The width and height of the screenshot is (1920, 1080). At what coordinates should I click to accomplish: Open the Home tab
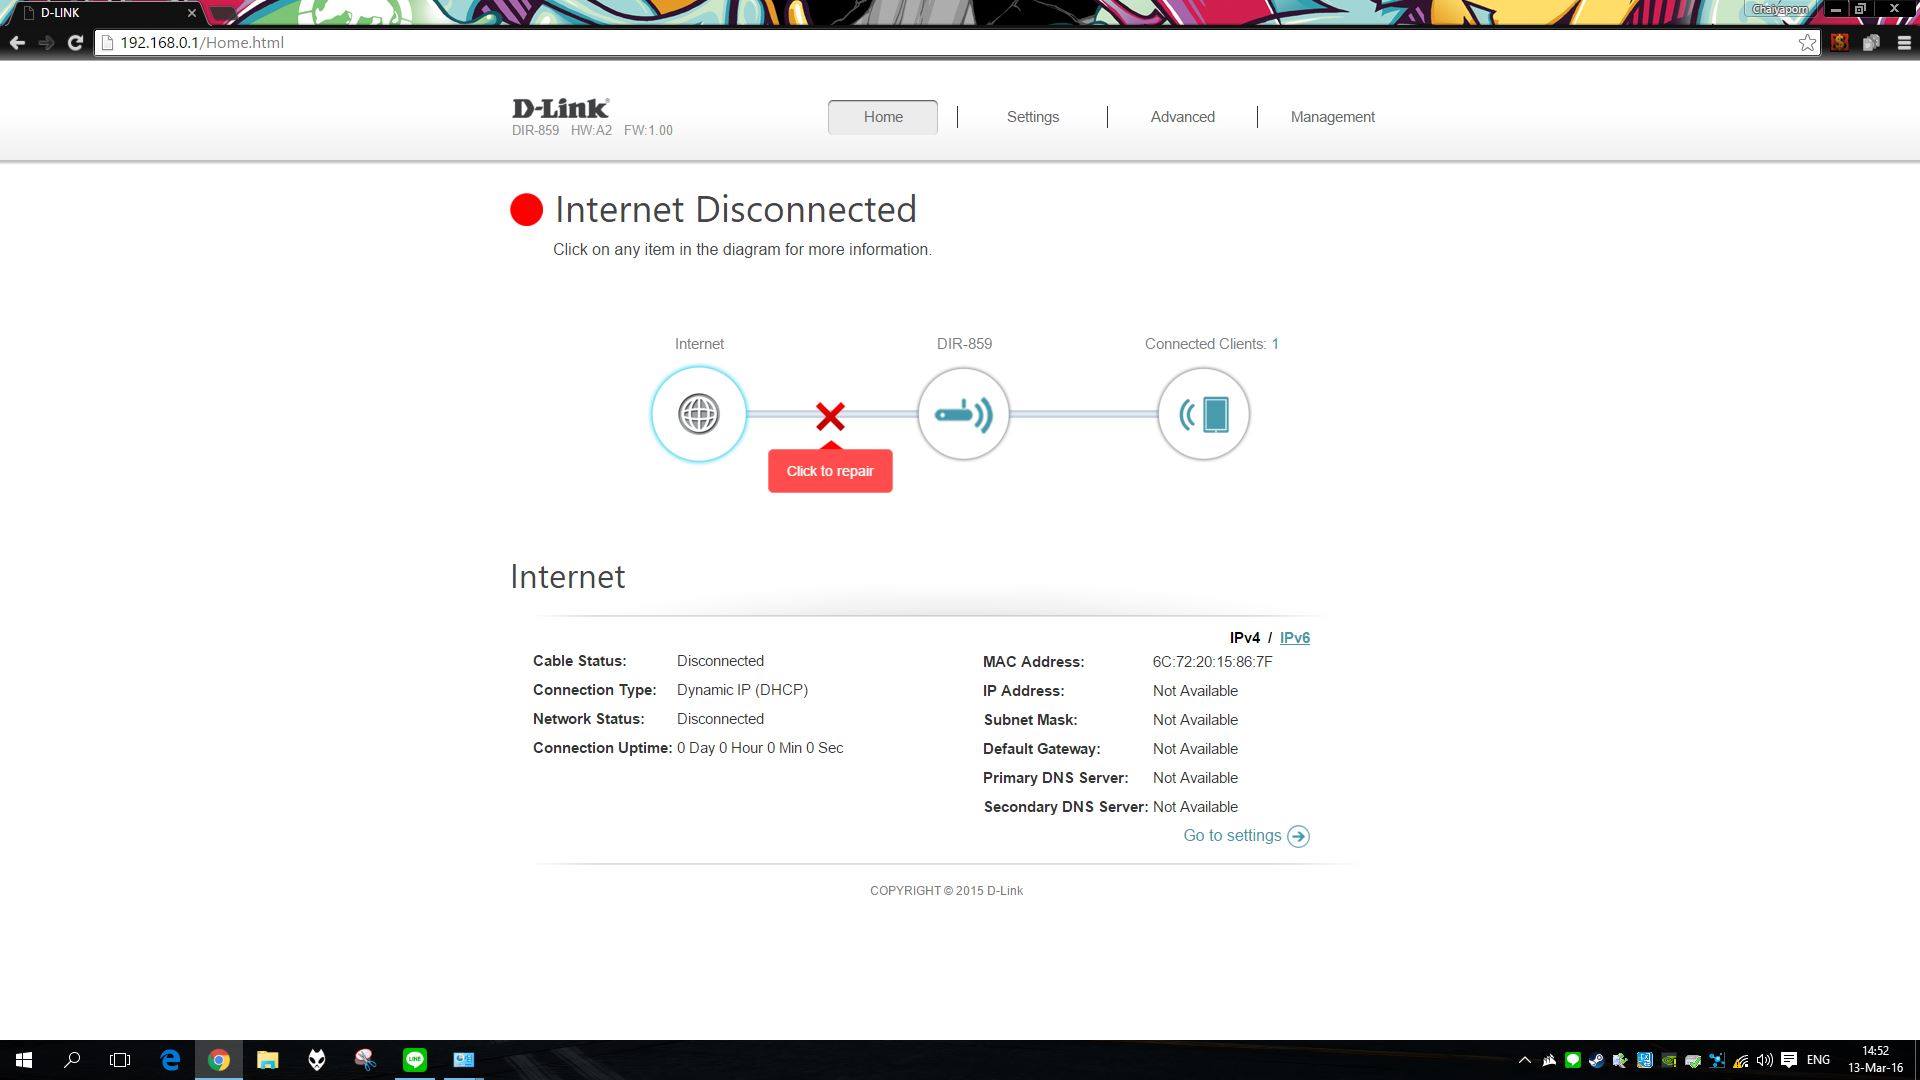point(883,117)
